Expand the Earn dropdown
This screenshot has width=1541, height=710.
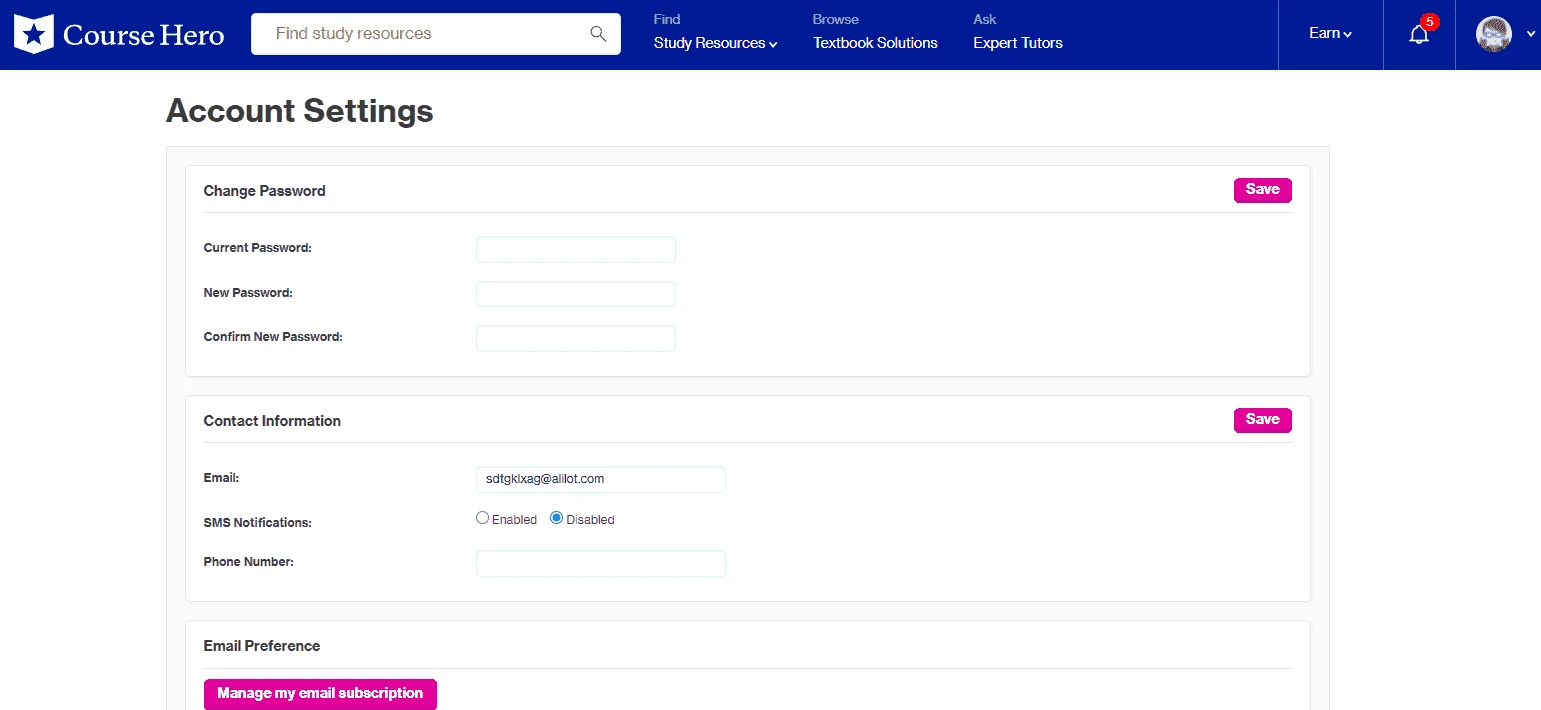(1330, 34)
